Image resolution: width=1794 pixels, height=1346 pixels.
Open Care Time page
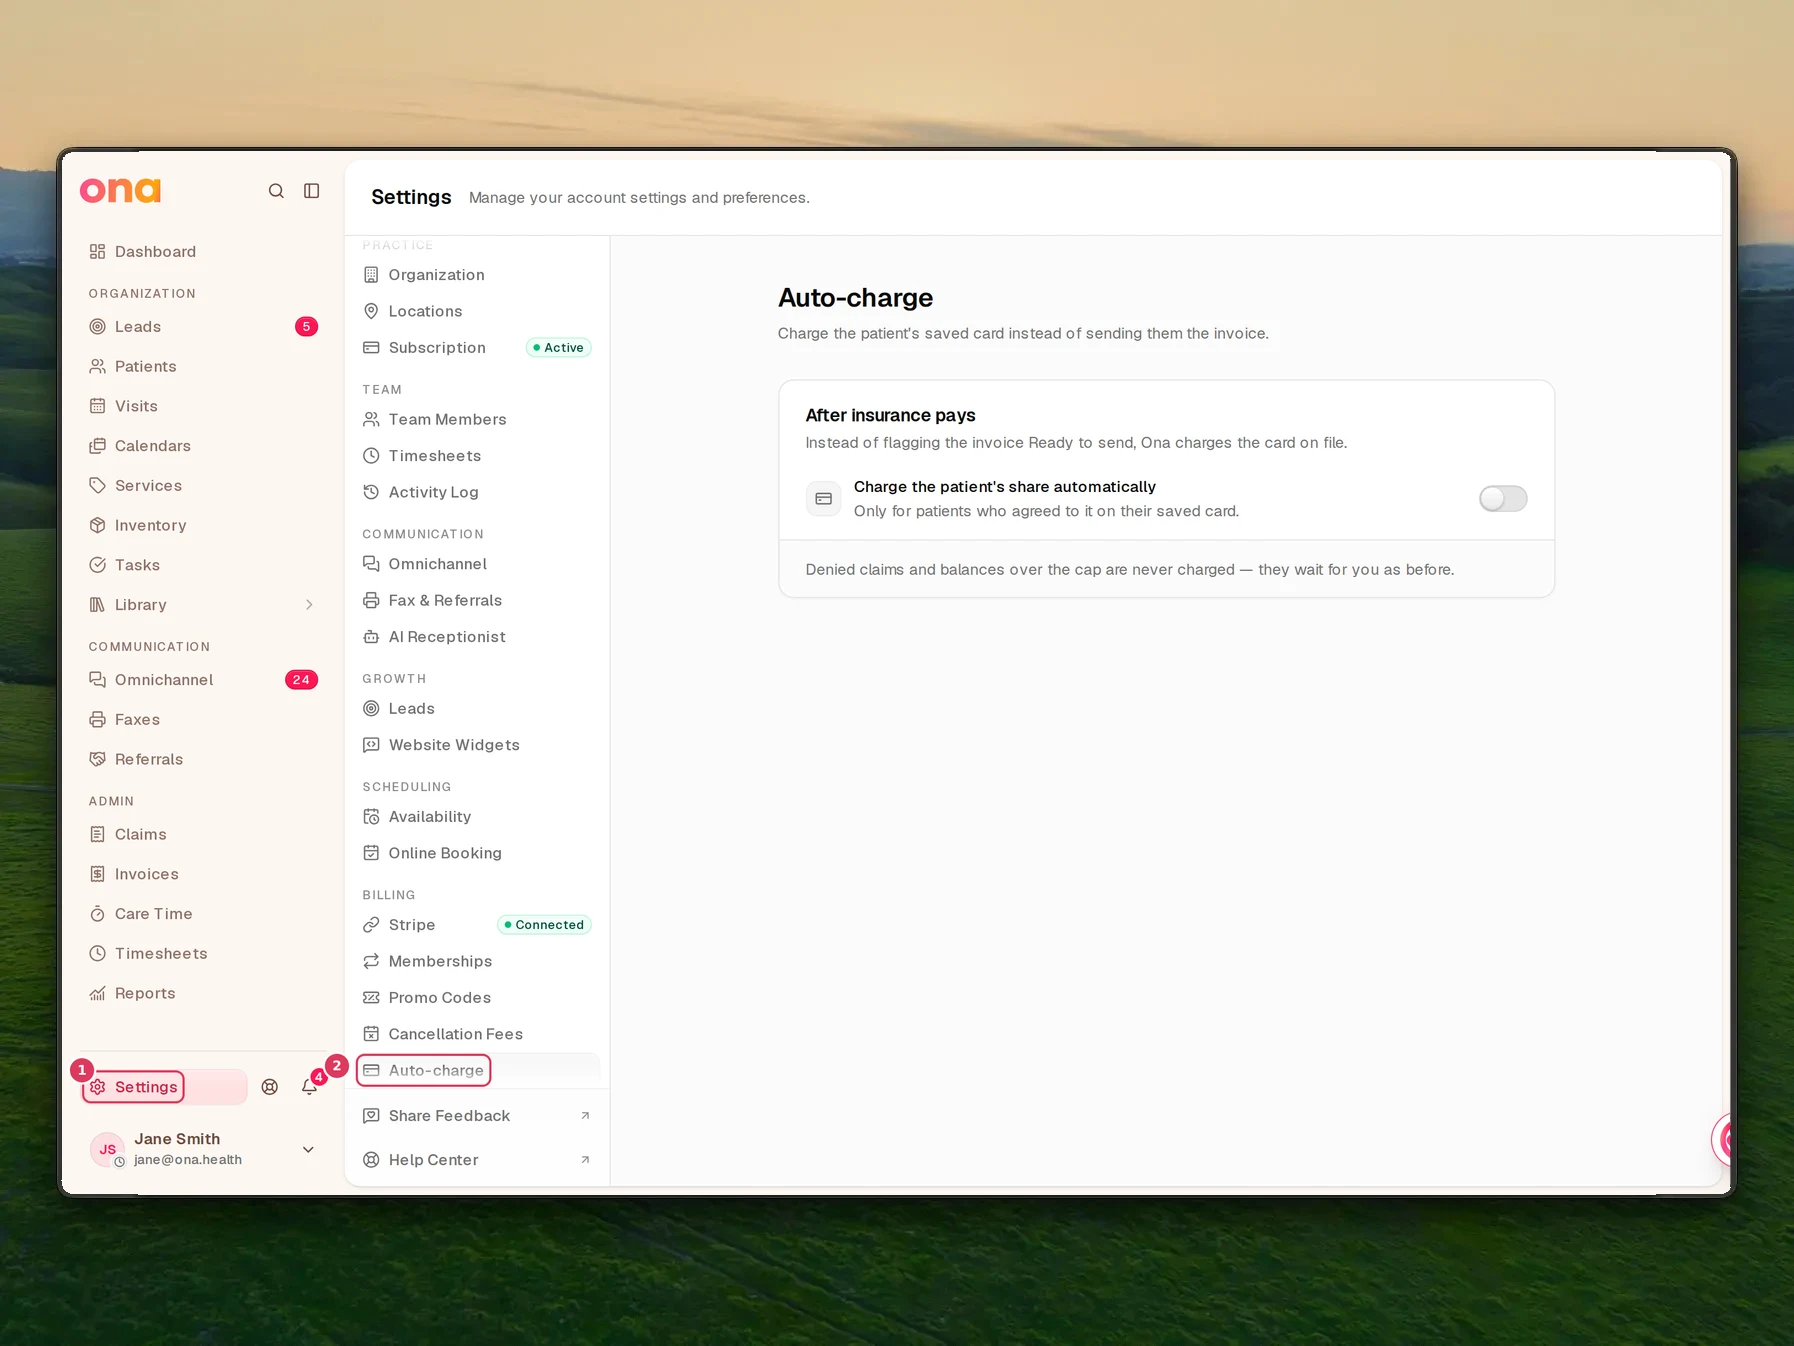coord(203,914)
